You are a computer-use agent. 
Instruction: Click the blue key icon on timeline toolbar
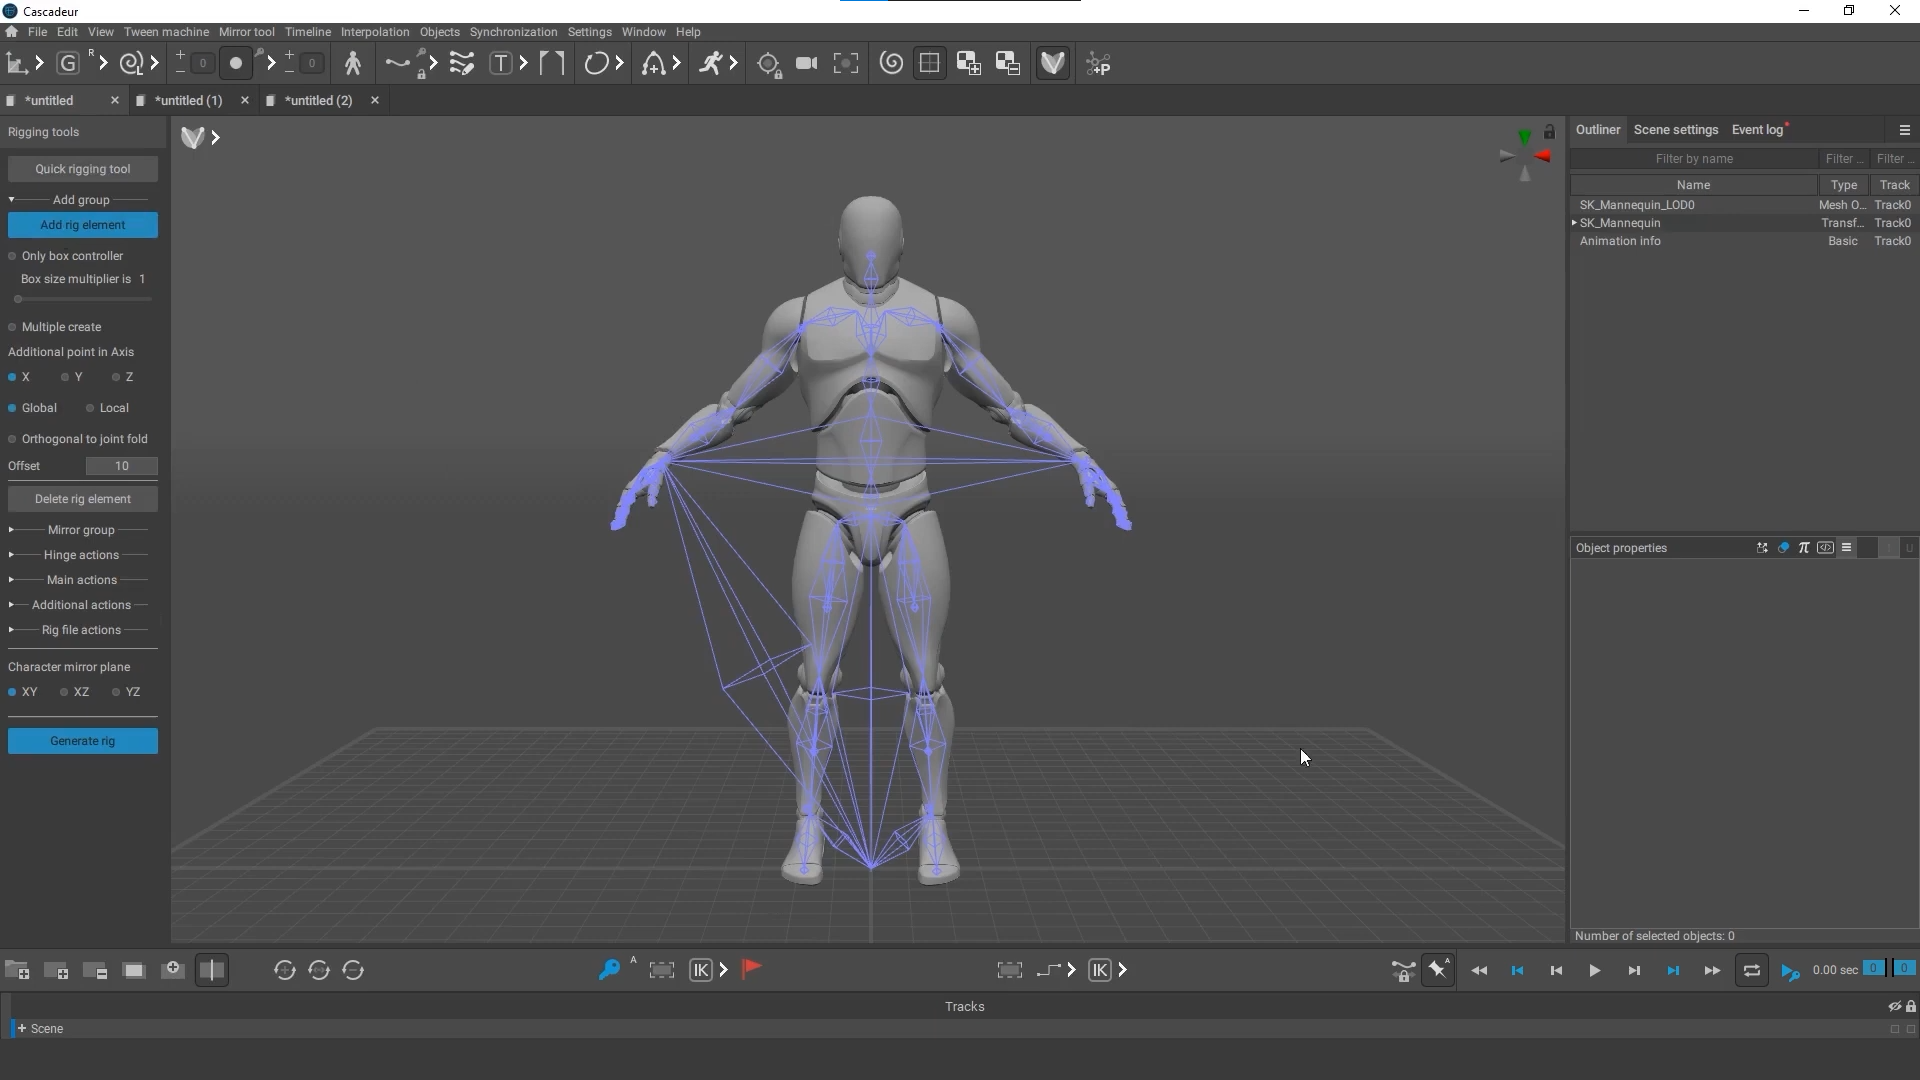608,970
